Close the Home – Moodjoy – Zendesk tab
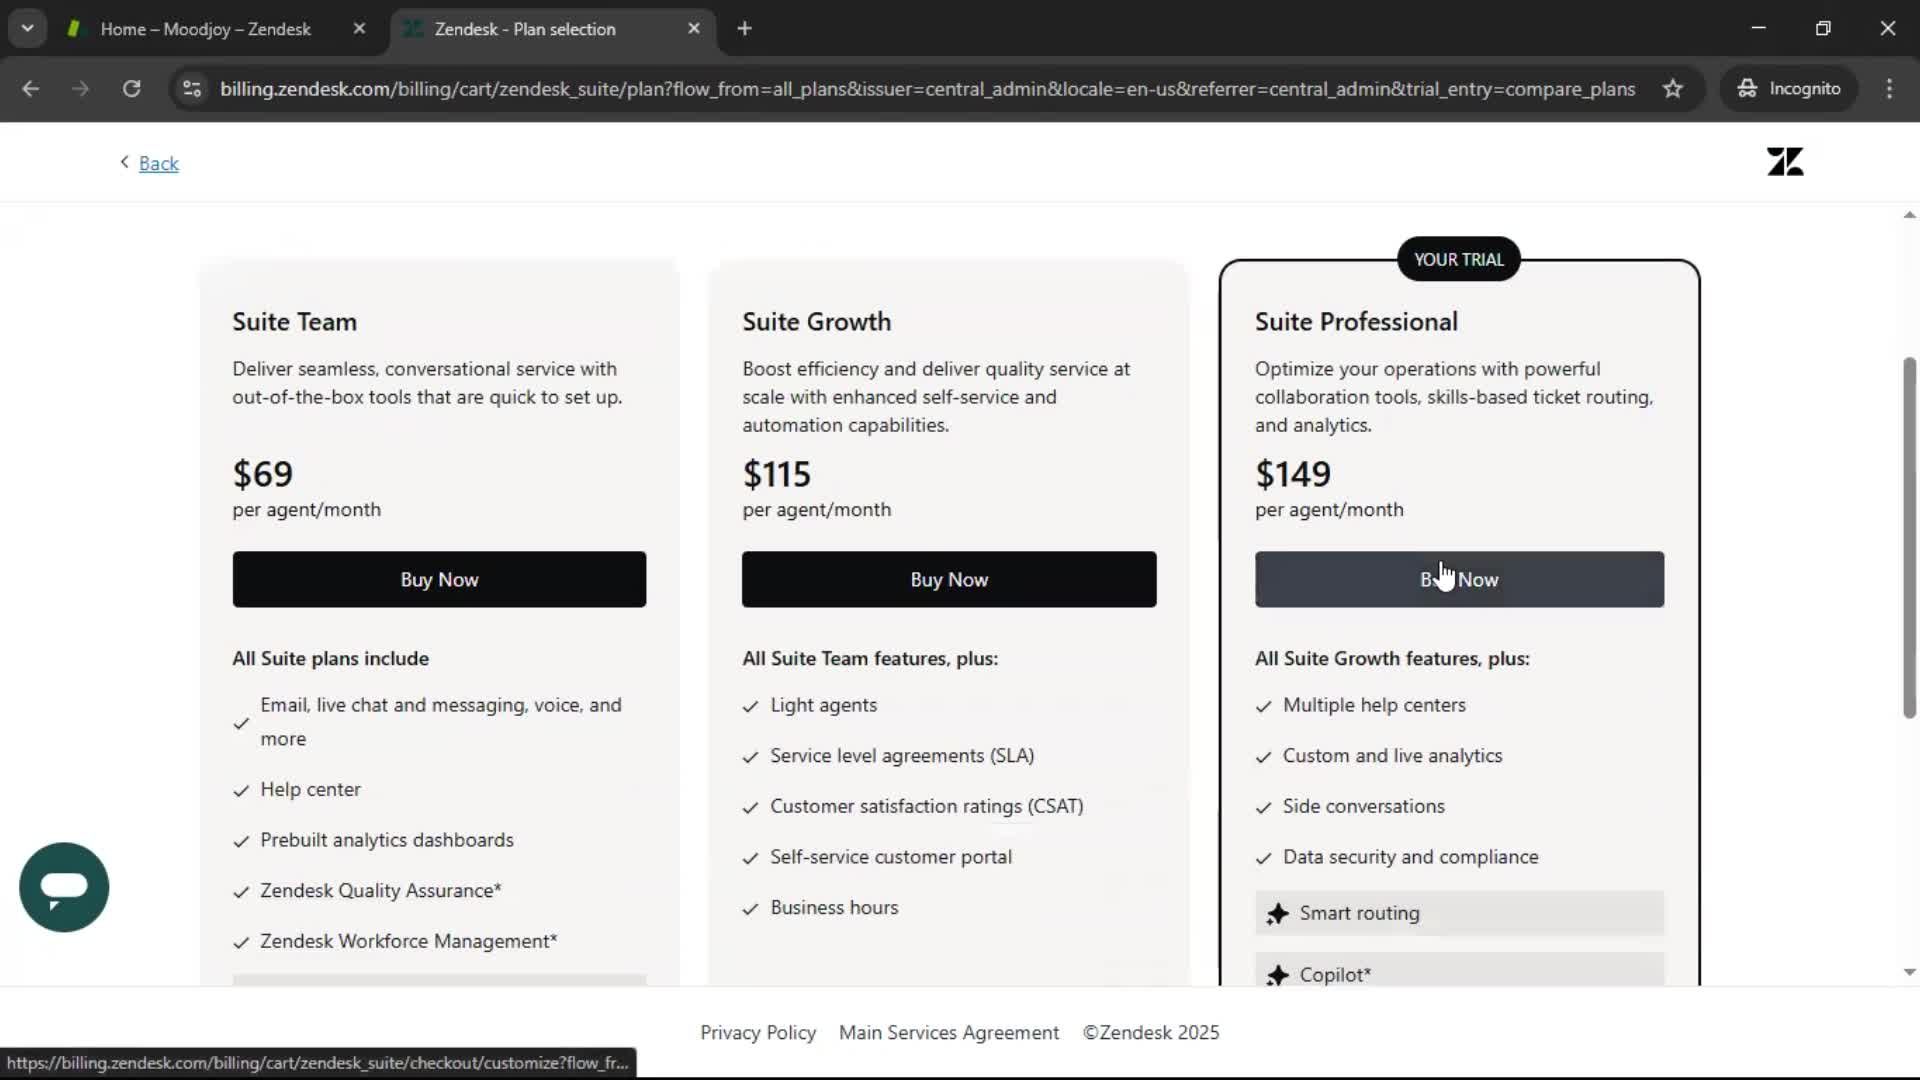 point(359,29)
